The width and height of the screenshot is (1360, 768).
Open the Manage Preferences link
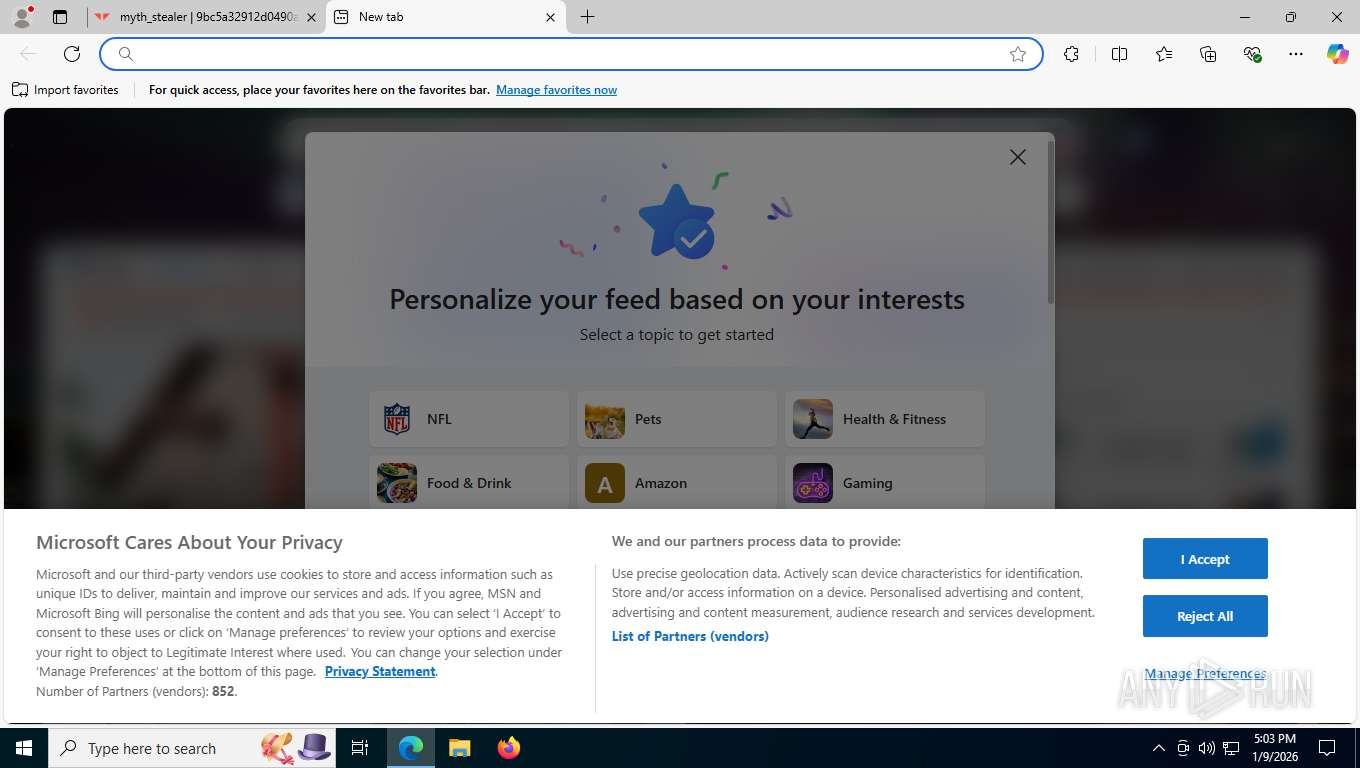pos(1205,674)
